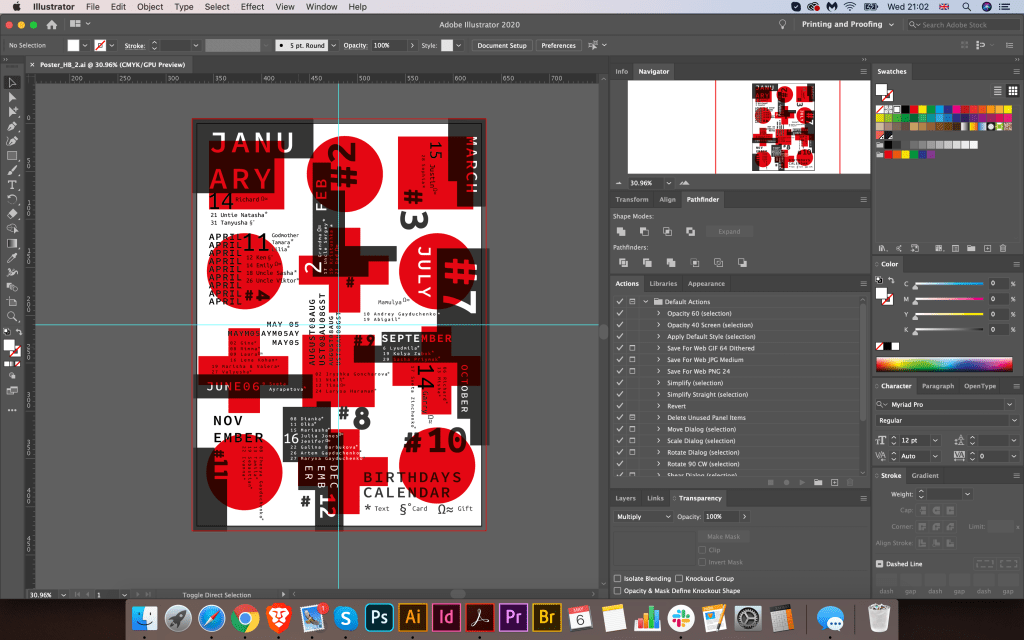
Task: Select the Eyedropper tool
Action: 13,257
